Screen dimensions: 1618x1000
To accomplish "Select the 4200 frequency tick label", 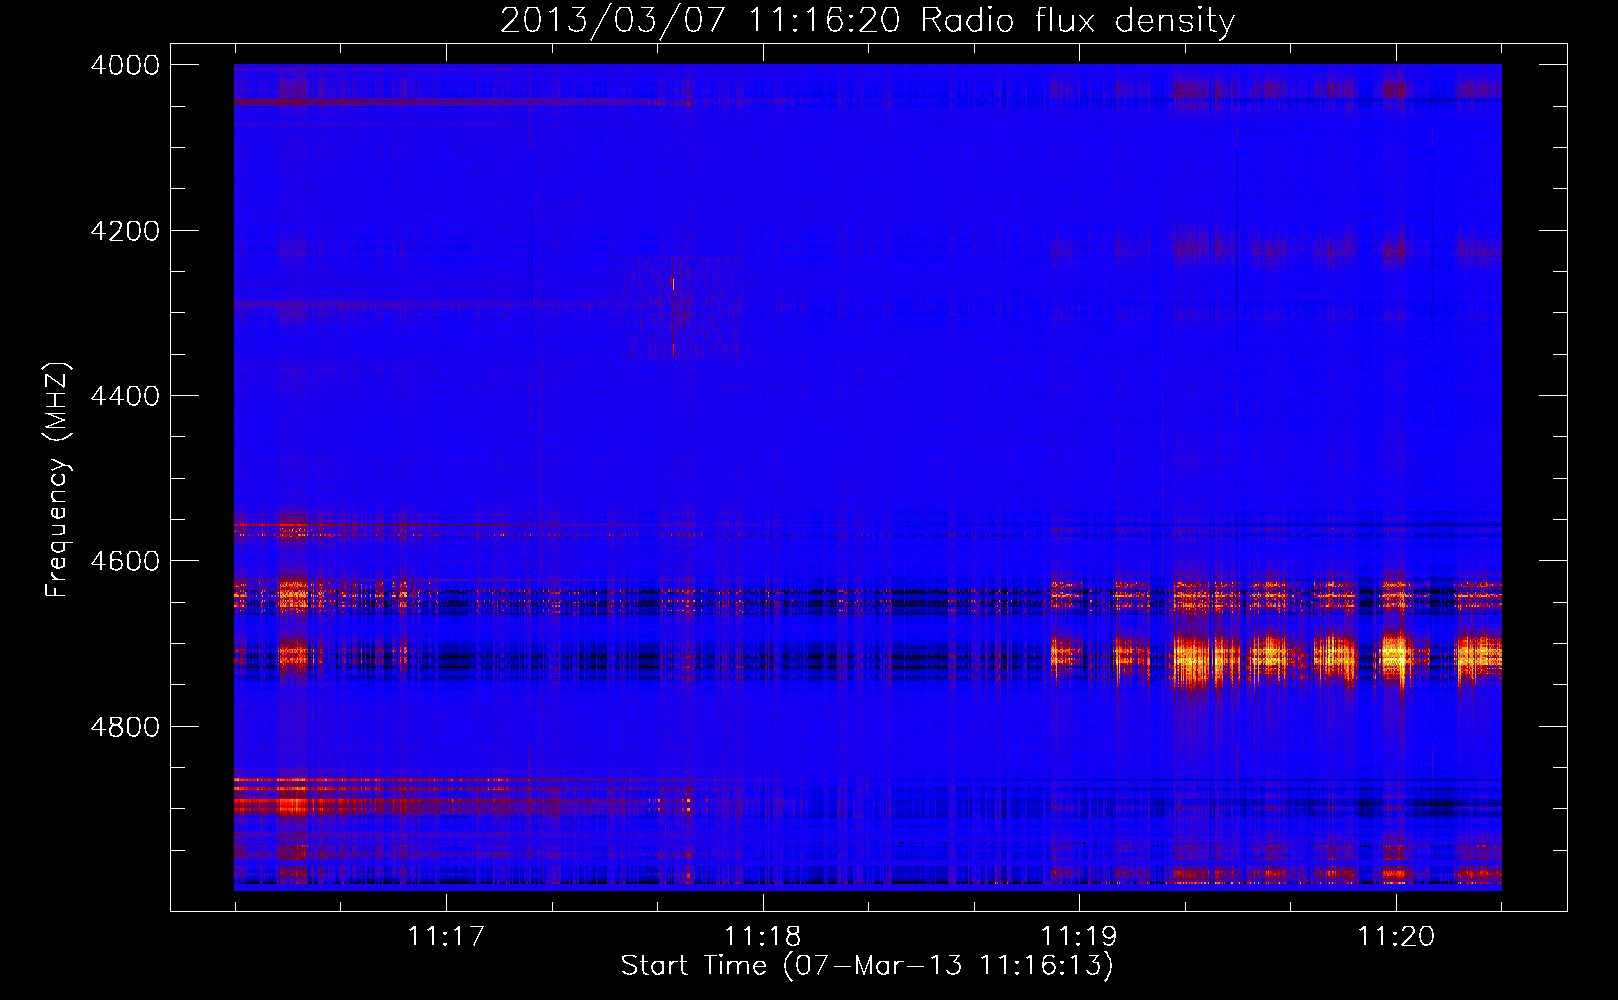I will [125, 231].
